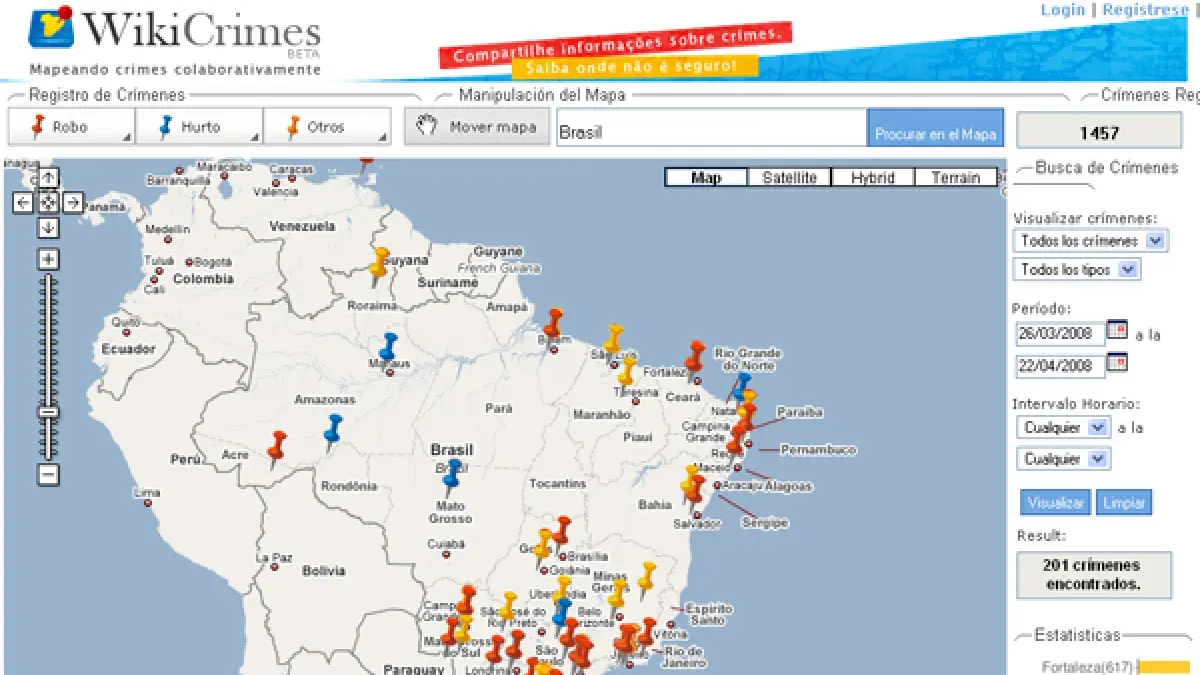Activate the Mover mapa tool
The height and width of the screenshot is (675, 1200).
pos(477,127)
